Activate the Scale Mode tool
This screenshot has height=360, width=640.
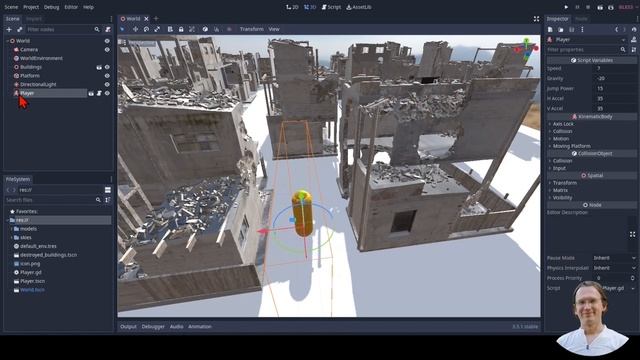tap(157, 29)
